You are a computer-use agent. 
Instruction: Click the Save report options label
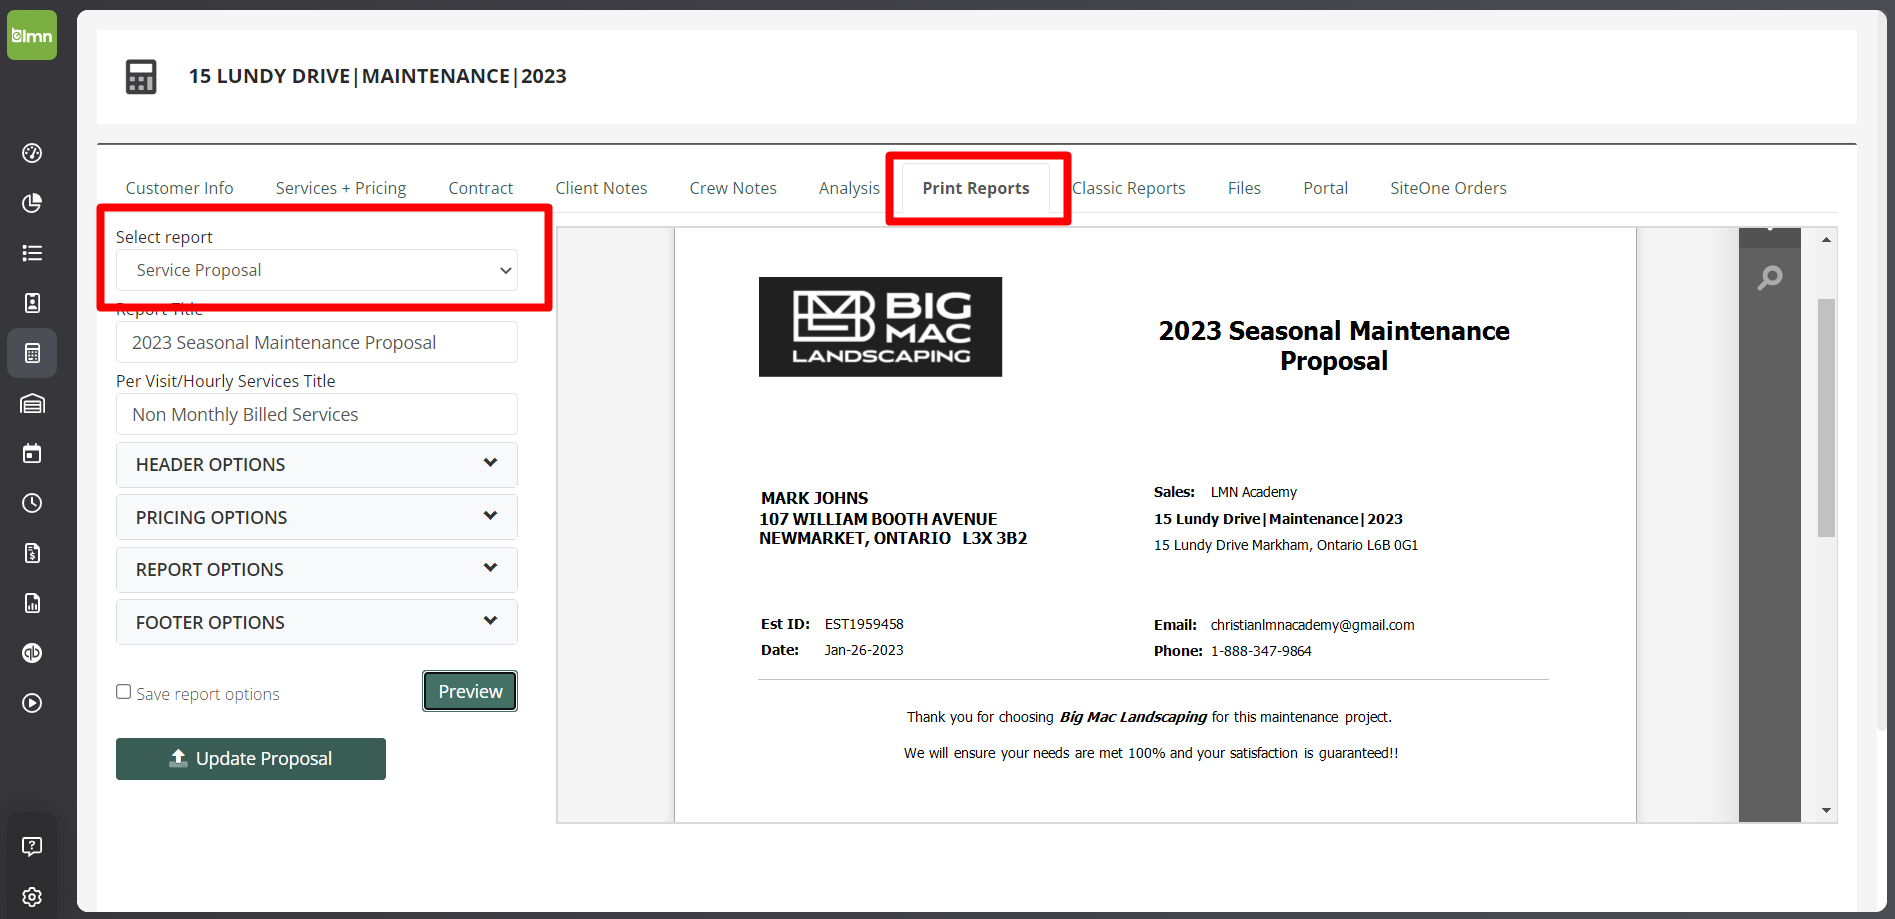(x=208, y=694)
